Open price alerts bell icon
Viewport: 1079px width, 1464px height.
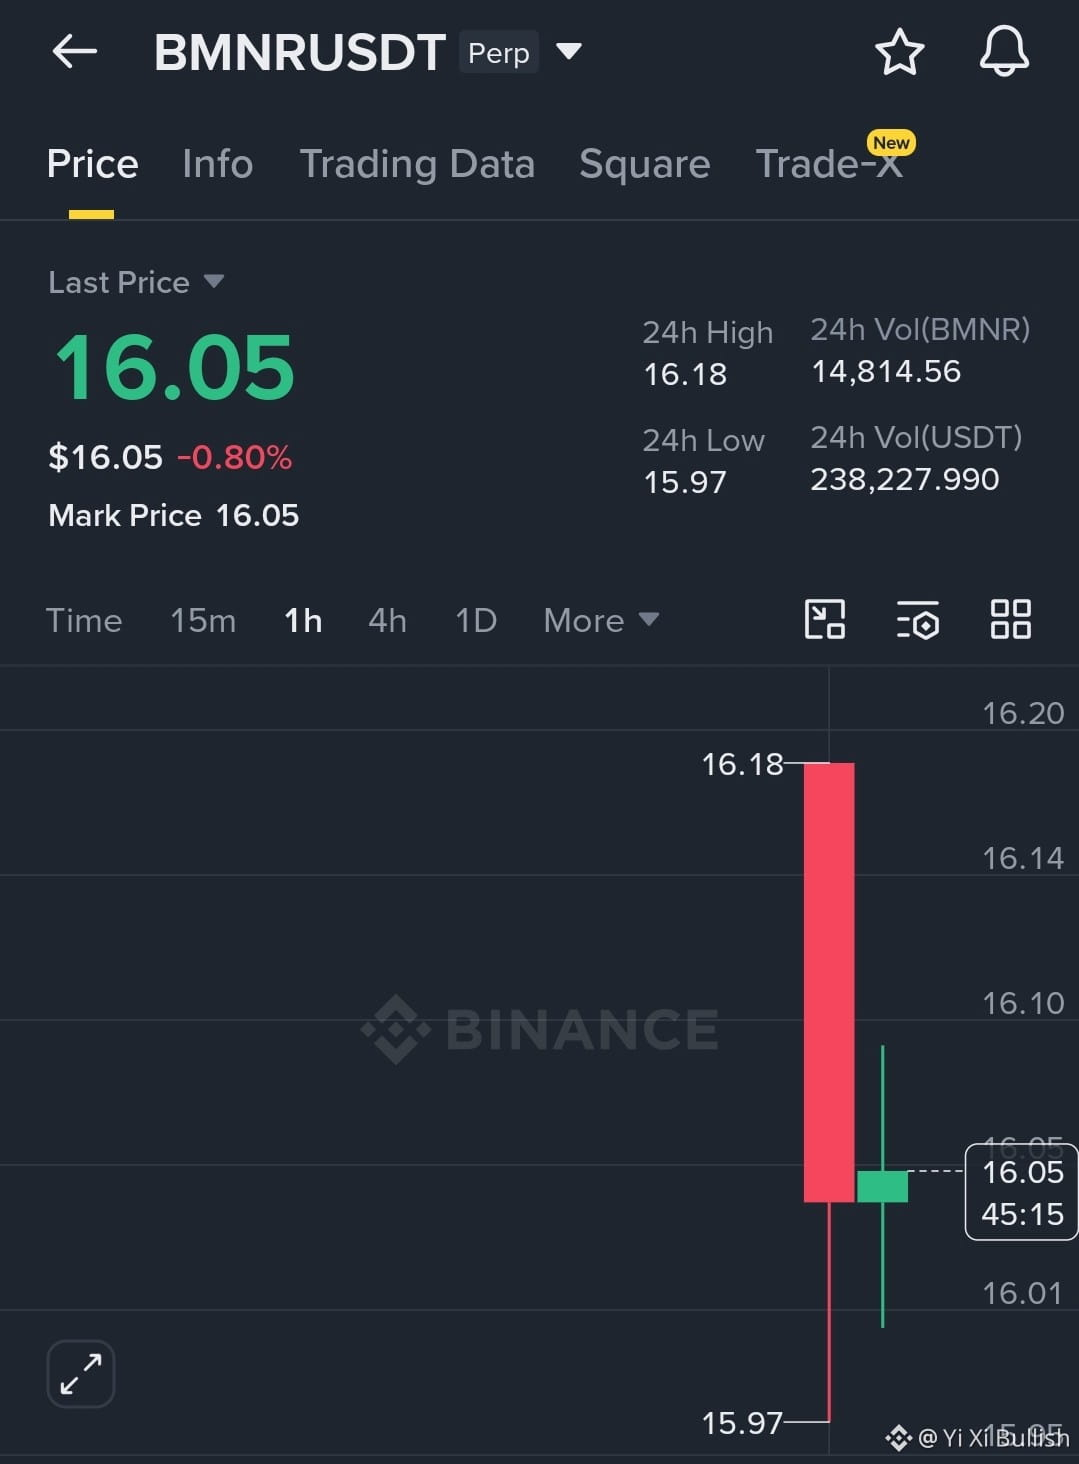click(x=1004, y=51)
